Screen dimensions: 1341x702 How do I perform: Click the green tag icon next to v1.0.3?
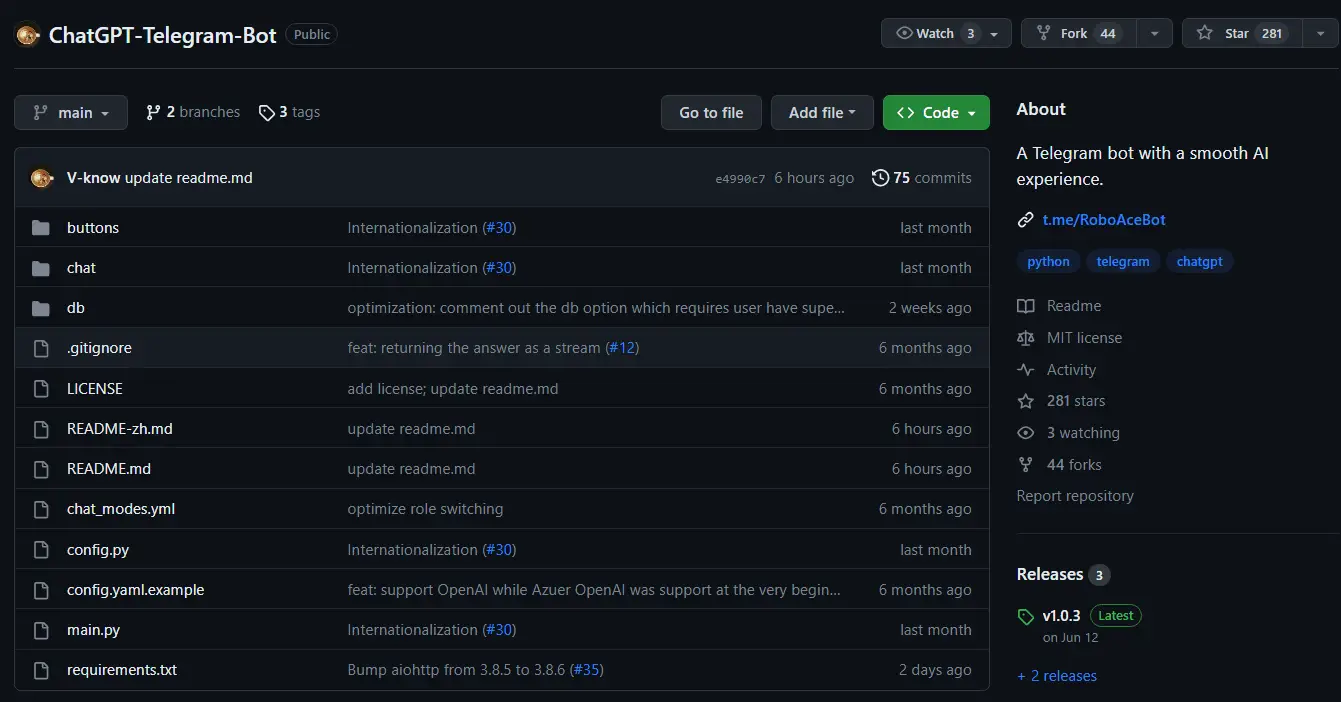1025,616
